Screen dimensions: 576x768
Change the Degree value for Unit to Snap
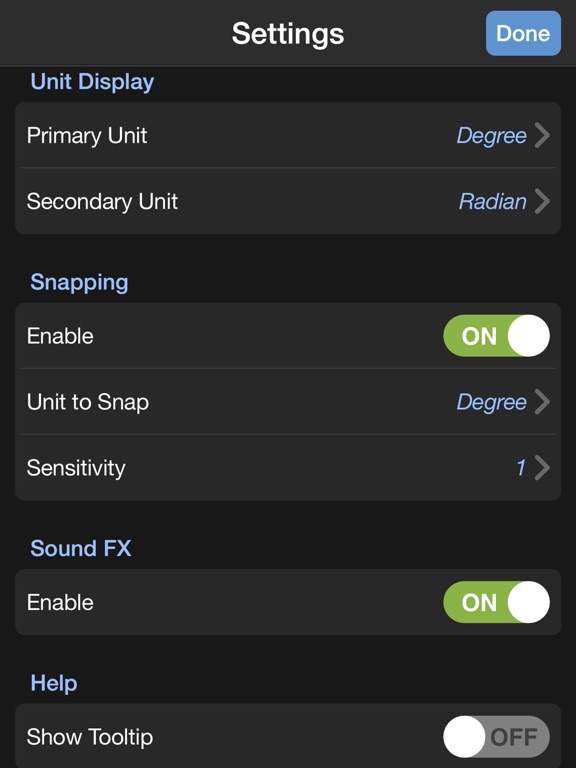point(491,402)
